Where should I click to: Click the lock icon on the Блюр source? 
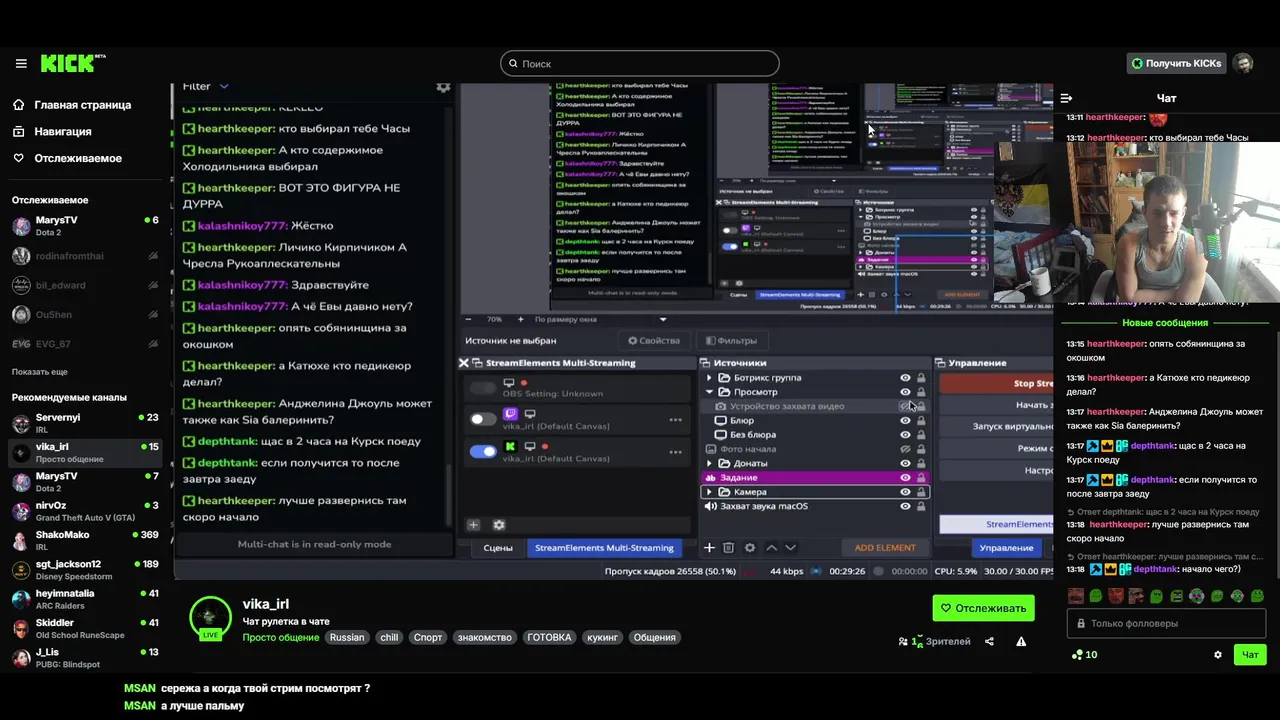click(x=921, y=421)
